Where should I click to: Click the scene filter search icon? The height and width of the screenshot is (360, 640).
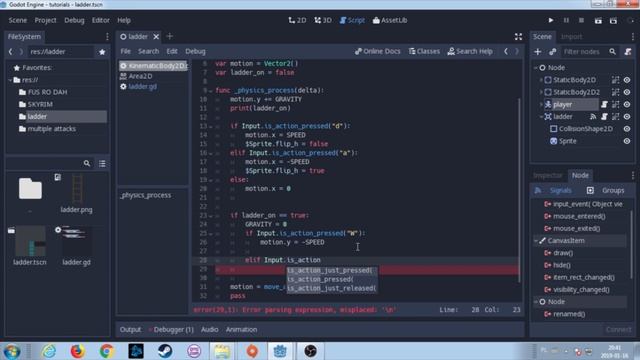click(x=613, y=51)
